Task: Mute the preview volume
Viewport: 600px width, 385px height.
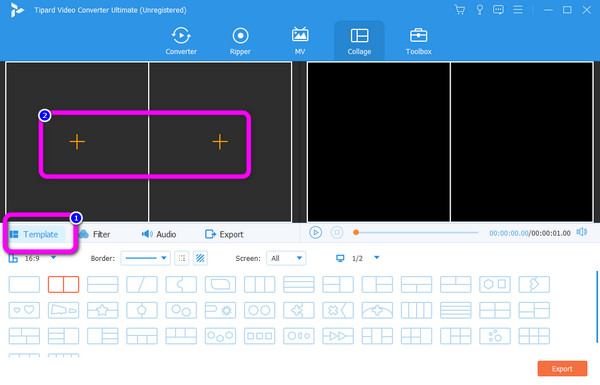Action: click(582, 232)
